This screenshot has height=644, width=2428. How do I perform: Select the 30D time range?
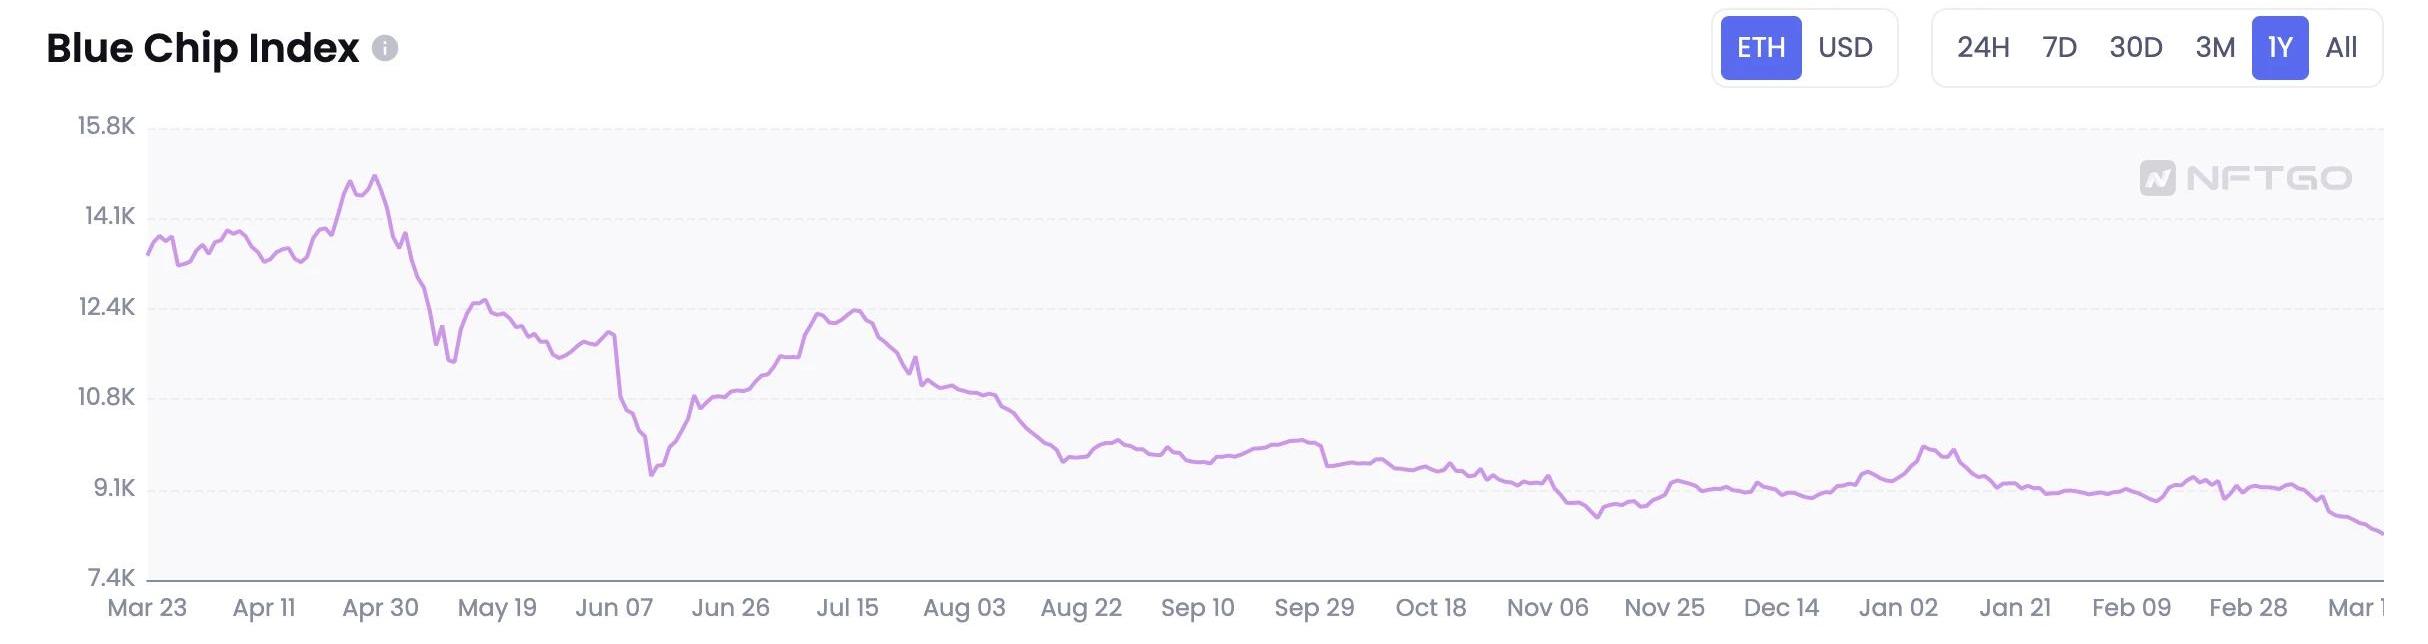click(2136, 48)
